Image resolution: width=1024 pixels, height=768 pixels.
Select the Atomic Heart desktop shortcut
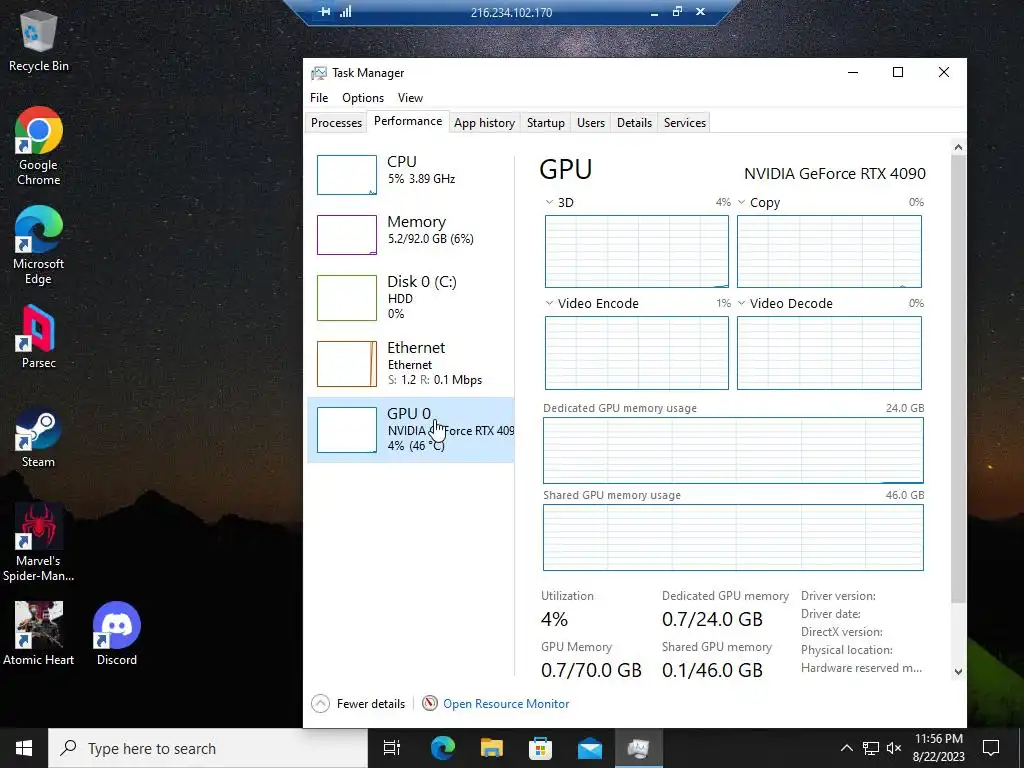point(39,633)
